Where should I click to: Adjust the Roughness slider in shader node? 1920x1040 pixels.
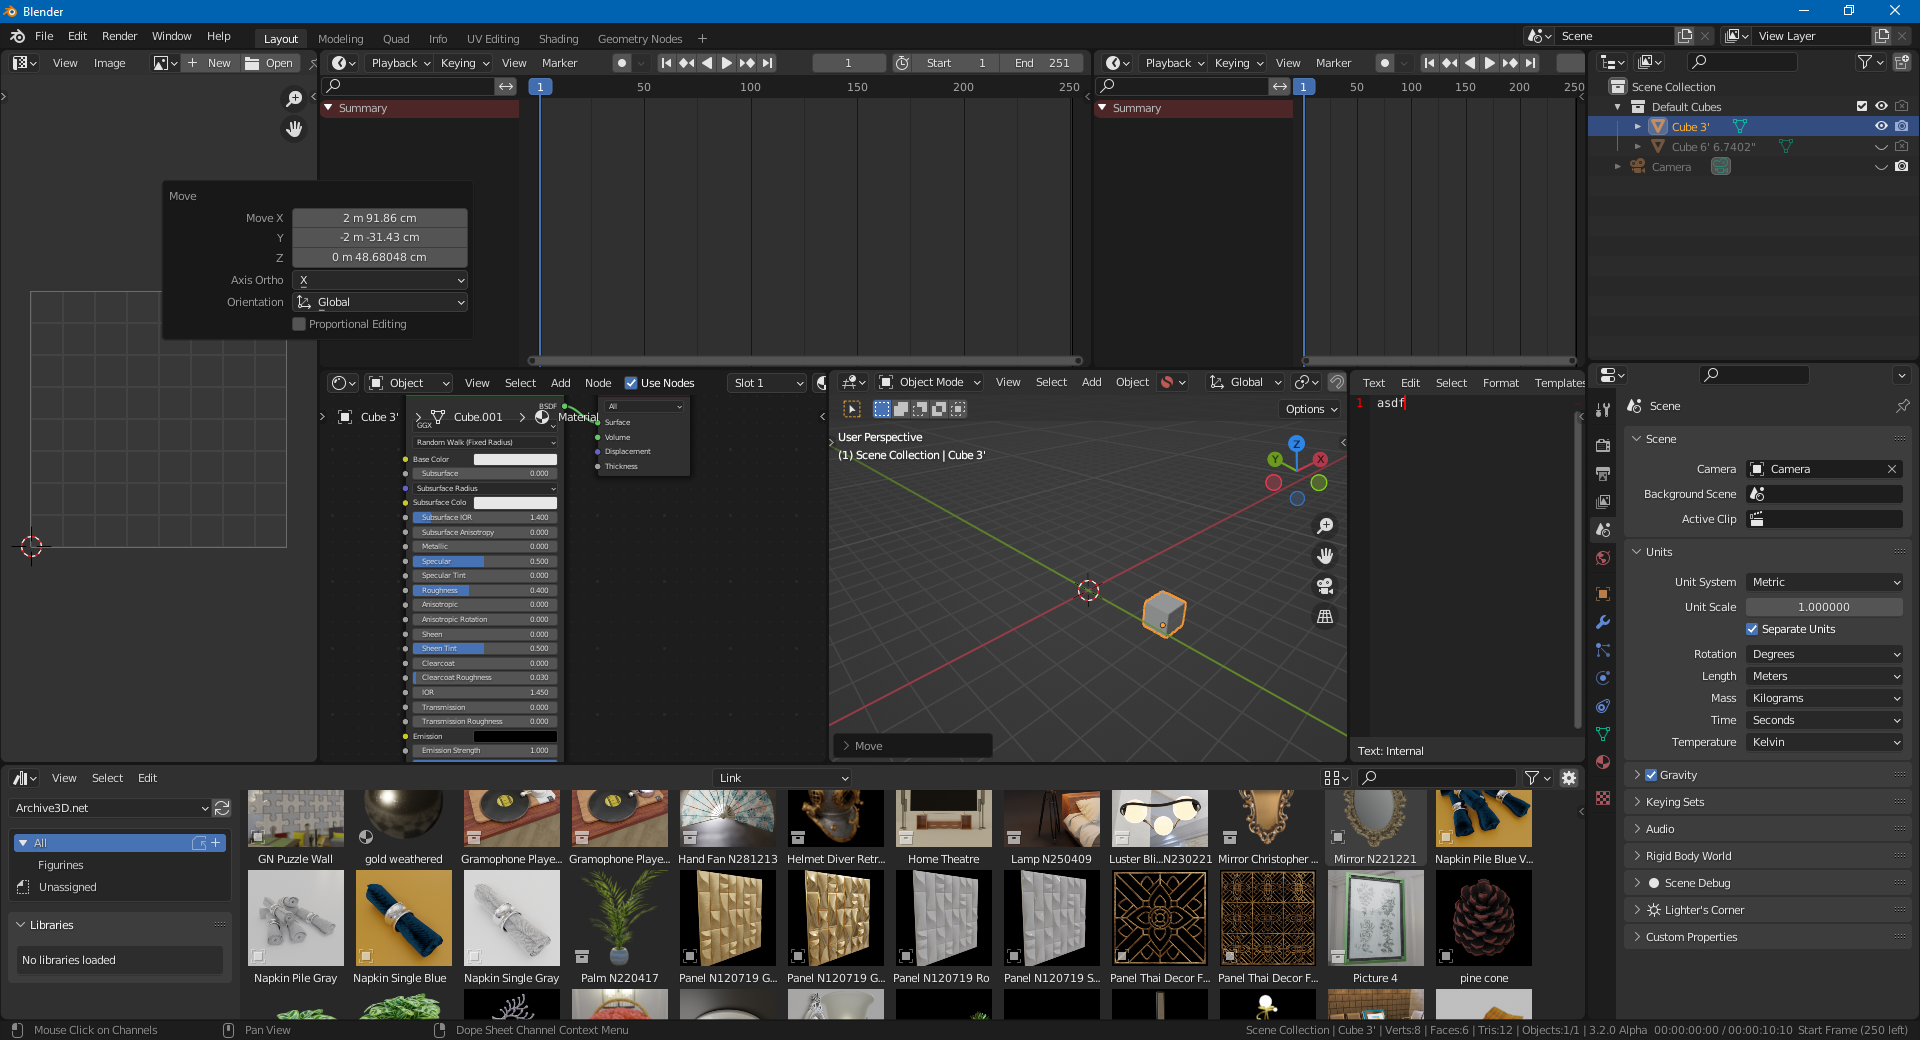[484, 590]
